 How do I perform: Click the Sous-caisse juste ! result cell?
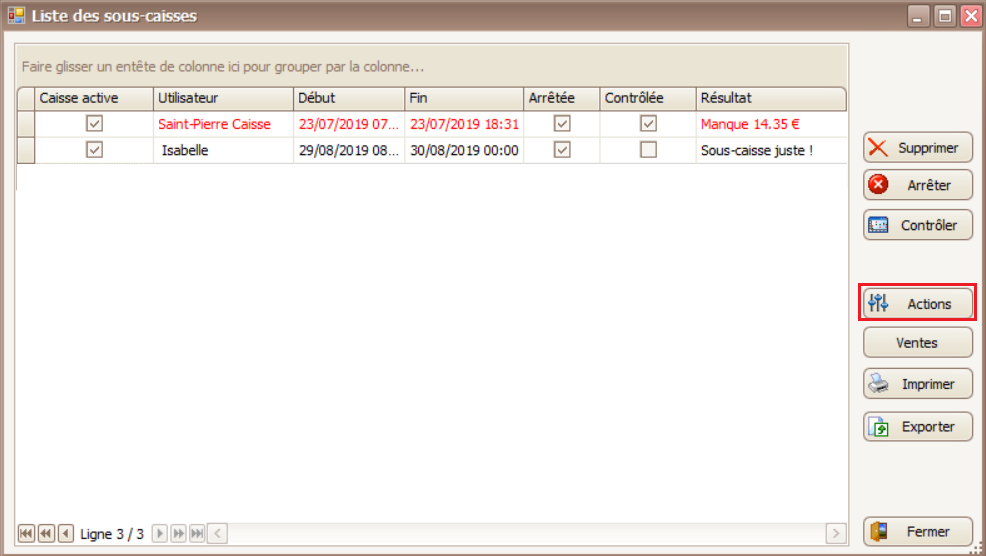pyautogui.click(x=772, y=150)
